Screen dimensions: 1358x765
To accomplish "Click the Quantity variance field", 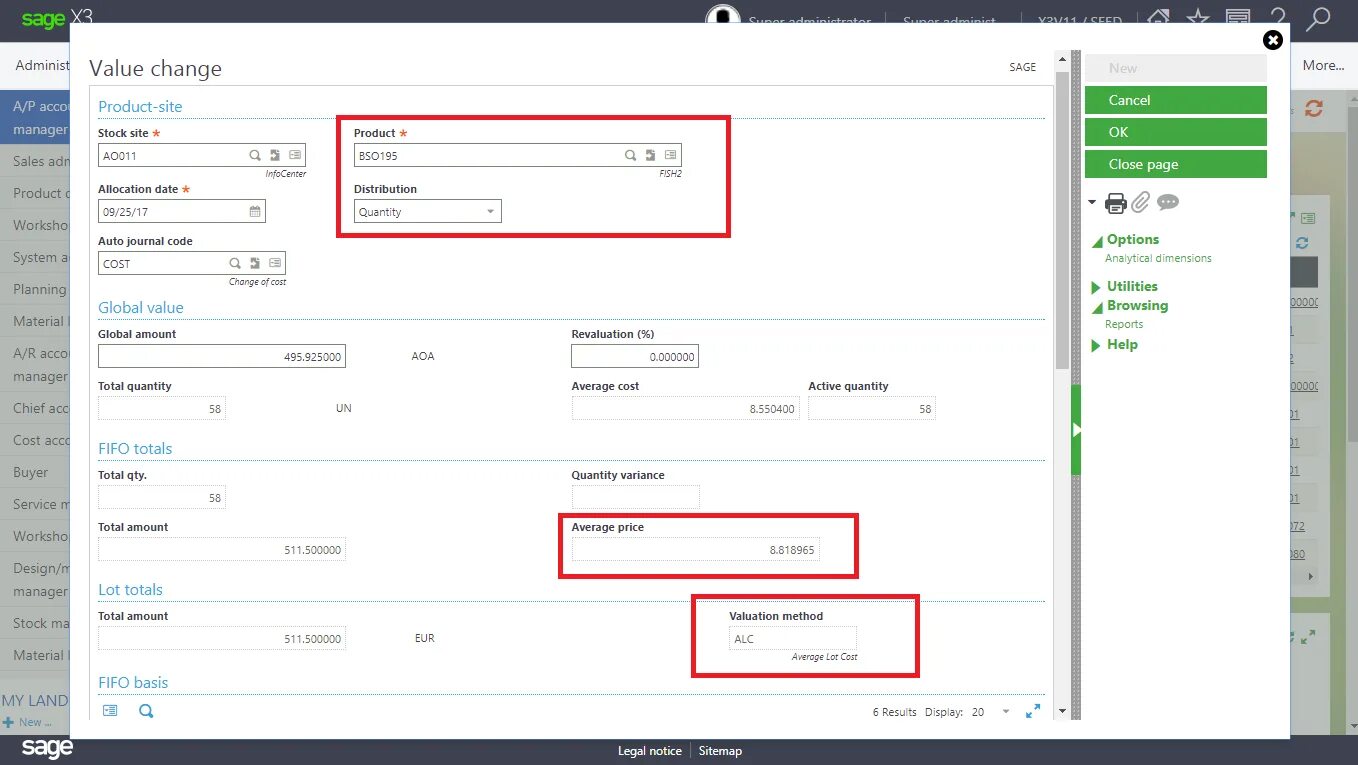I will pyautogui.click(x=635, y=497).
